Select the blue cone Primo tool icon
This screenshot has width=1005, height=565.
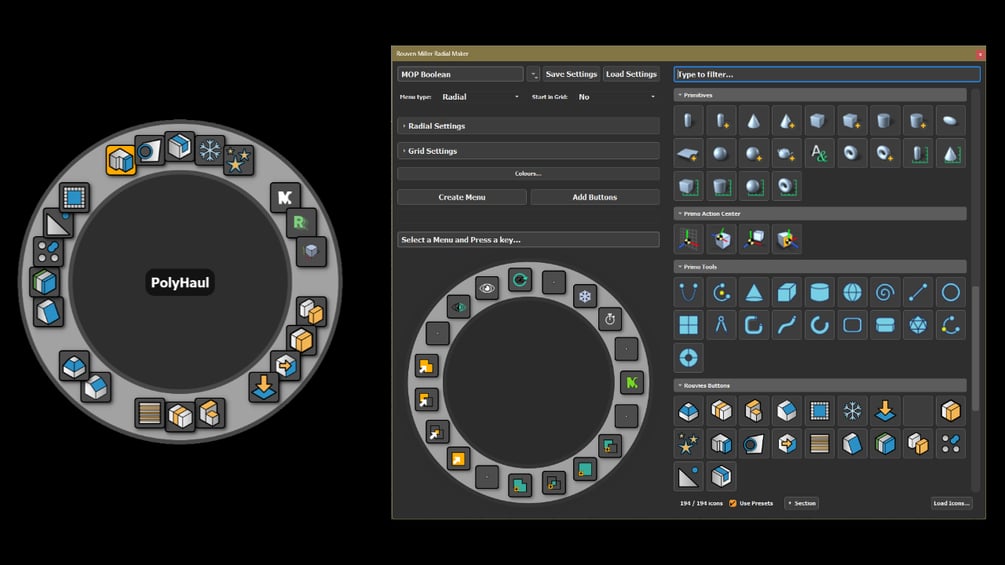pos(754,293)
